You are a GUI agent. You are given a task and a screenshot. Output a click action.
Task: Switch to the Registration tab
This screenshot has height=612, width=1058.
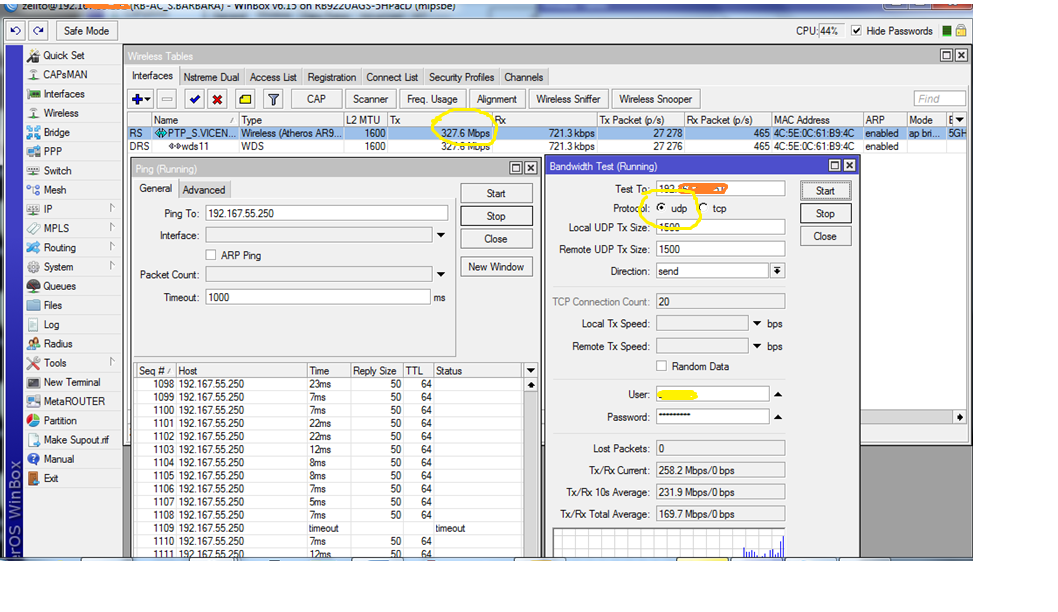(331, 77)
